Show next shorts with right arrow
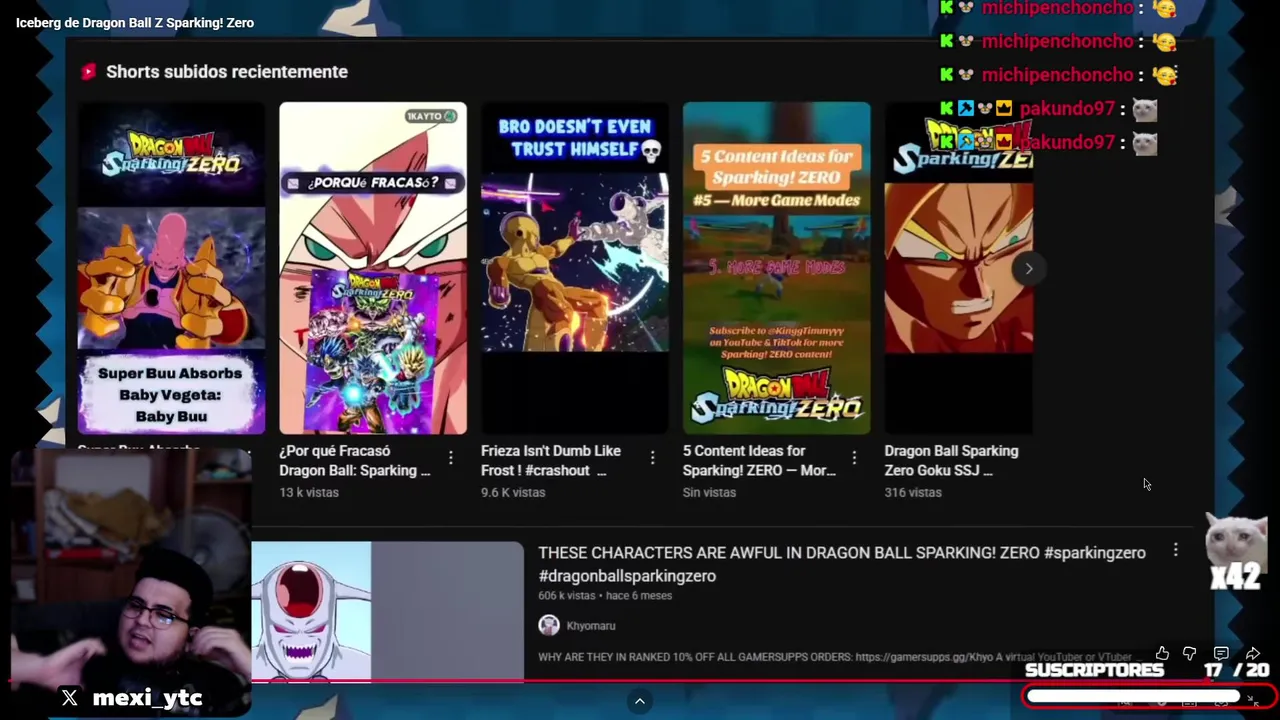The height and width of the screenshot is (720, 1280). [x=1028, y=268]
